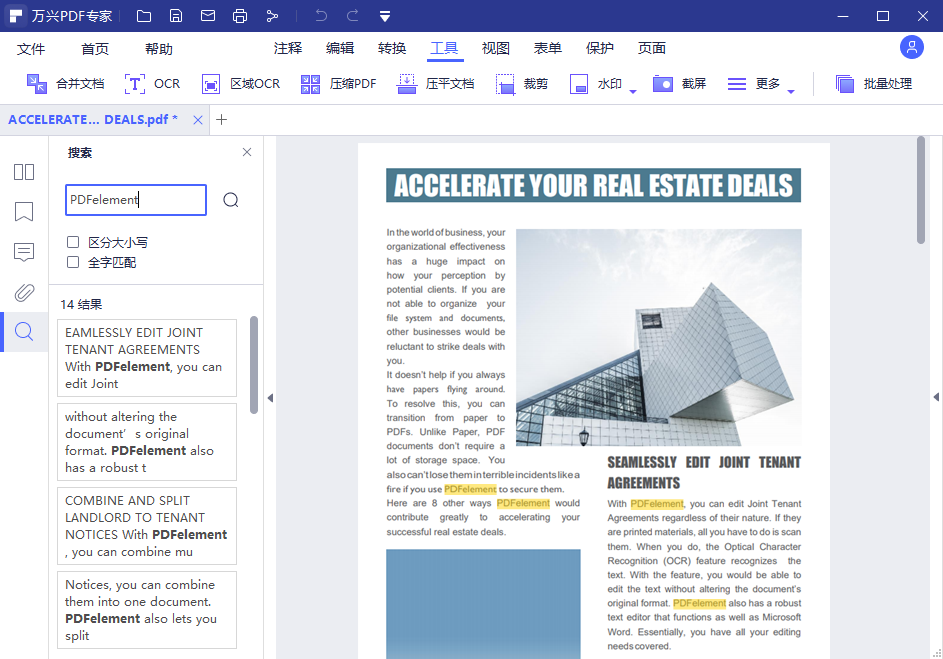Enable 全字匹配 whole word checkbox
This screenshot has height=659, width=943.
coord(73,262)
